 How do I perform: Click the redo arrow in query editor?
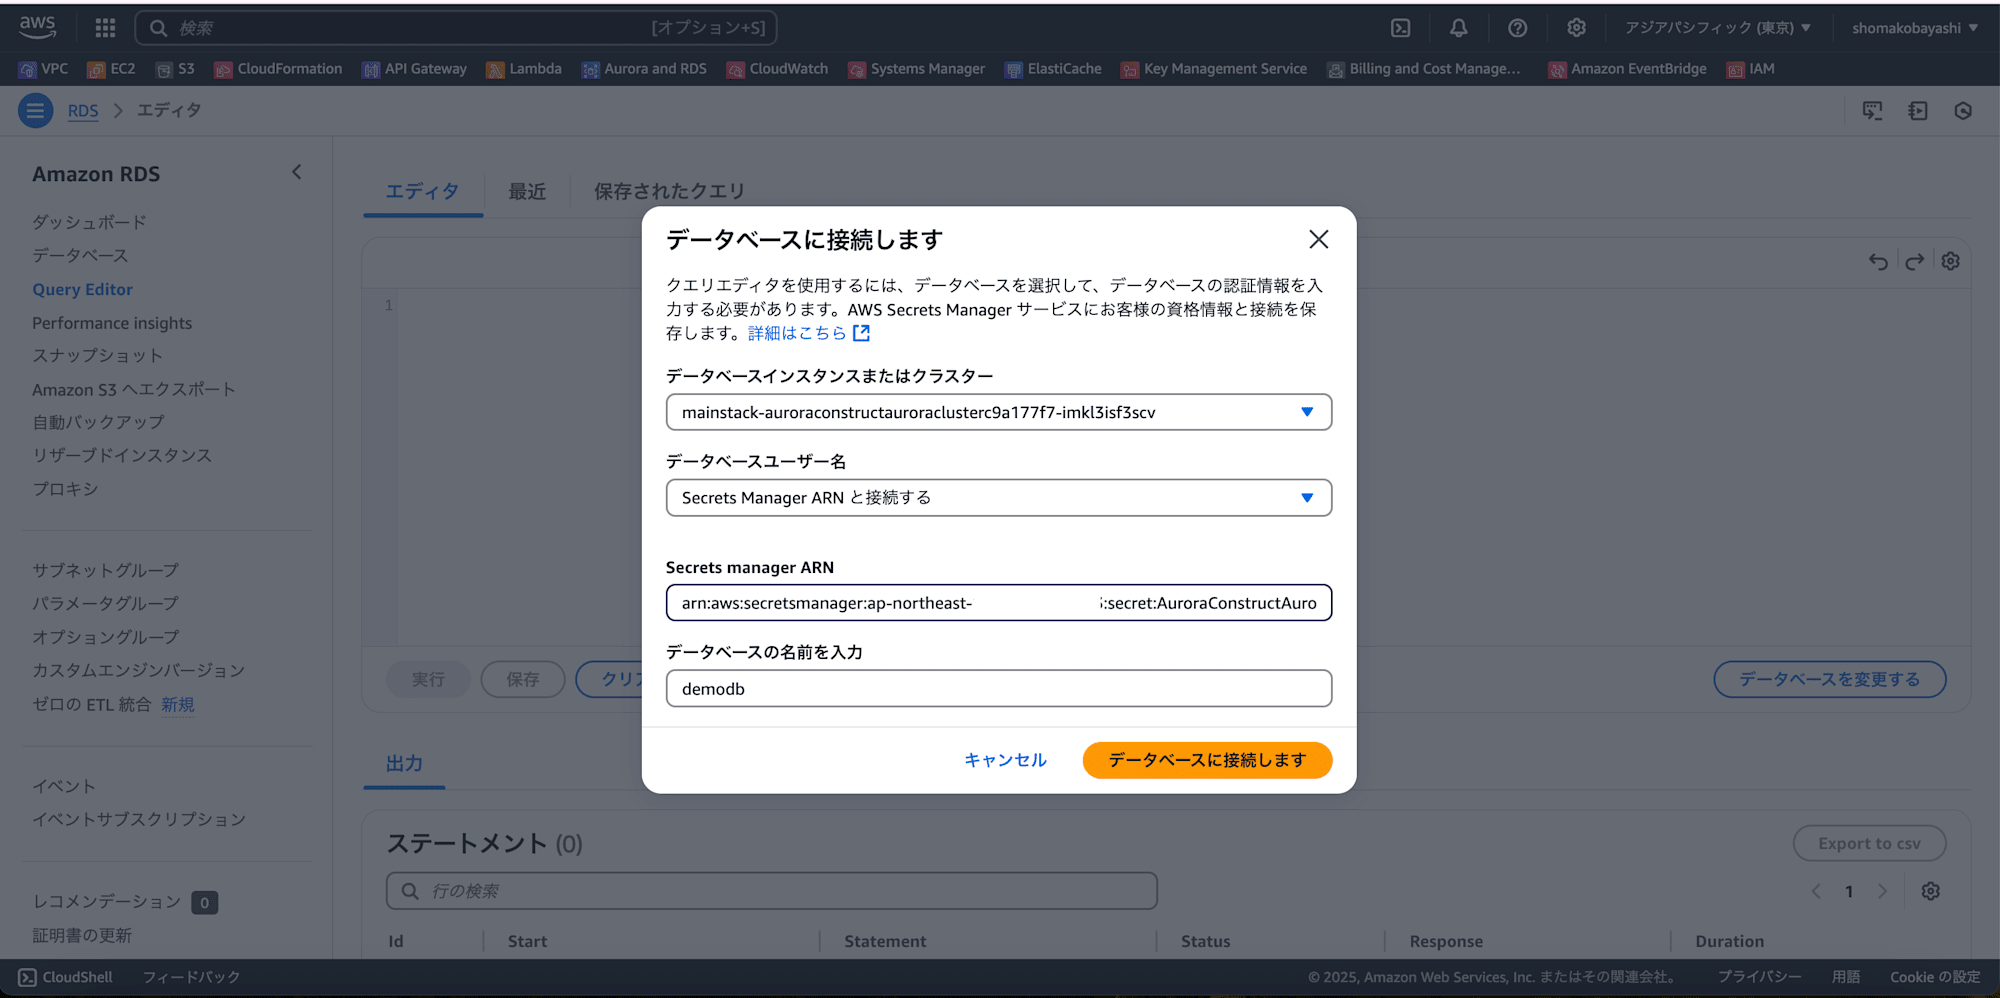[1915, 262]
